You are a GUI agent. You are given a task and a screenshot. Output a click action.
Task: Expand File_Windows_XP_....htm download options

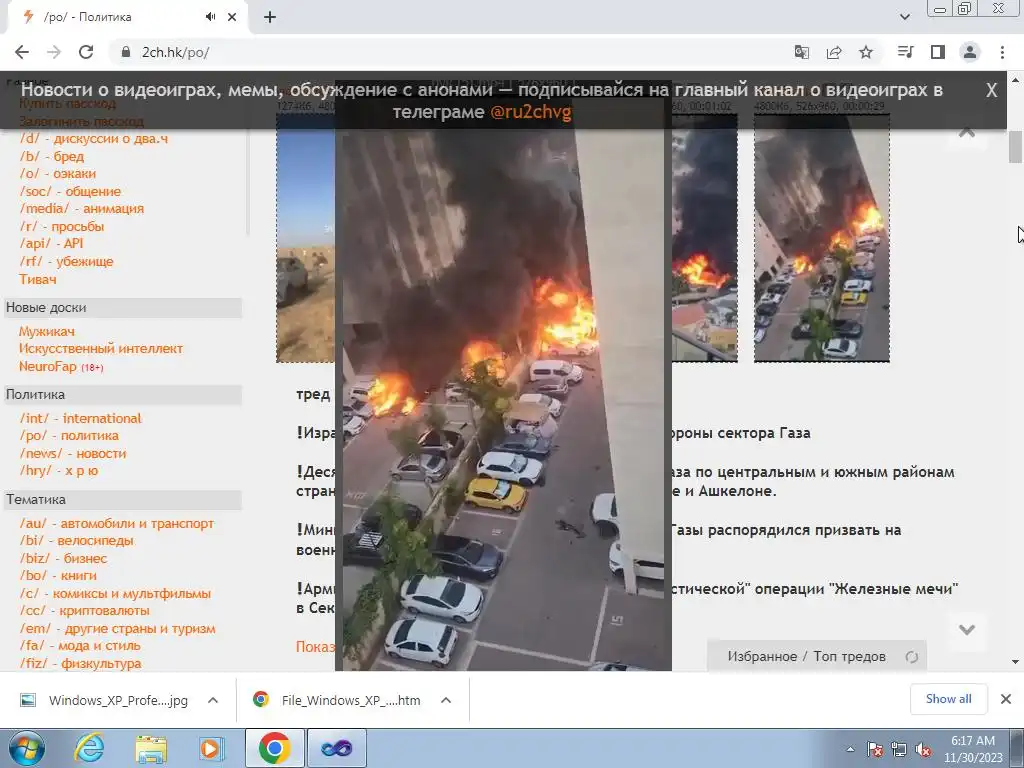(446, 700)
